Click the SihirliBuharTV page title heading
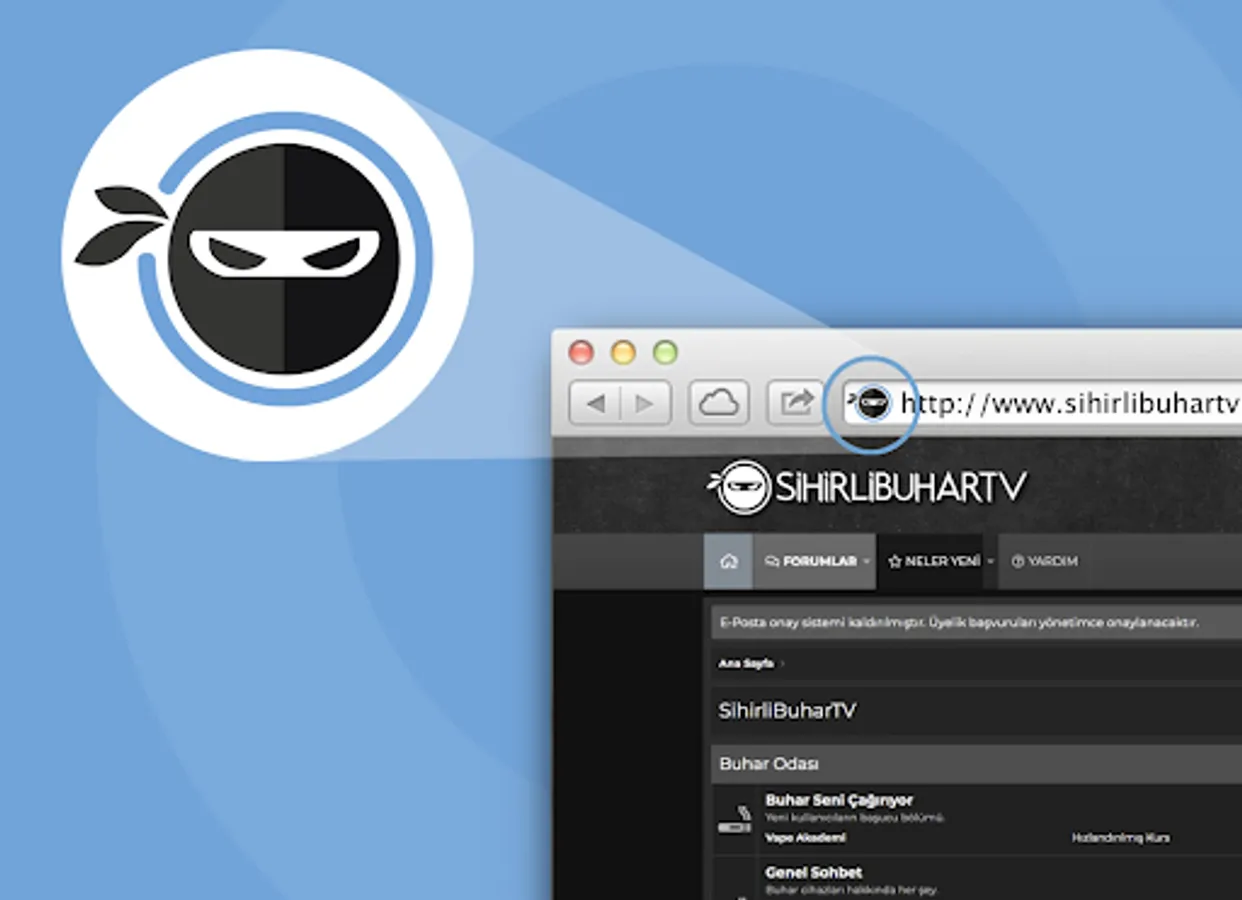1242x900 pixels. [x=787, y=711]
